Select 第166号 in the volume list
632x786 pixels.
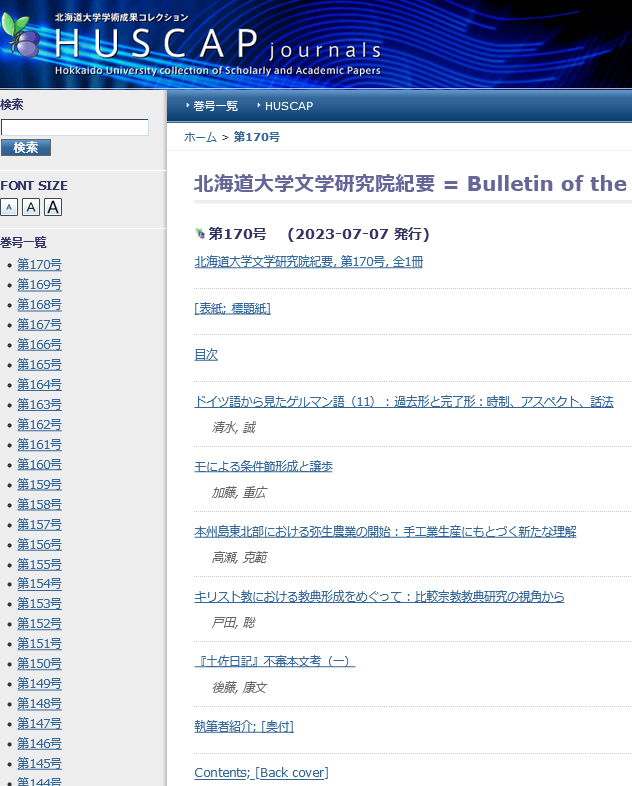pos(40,344)
